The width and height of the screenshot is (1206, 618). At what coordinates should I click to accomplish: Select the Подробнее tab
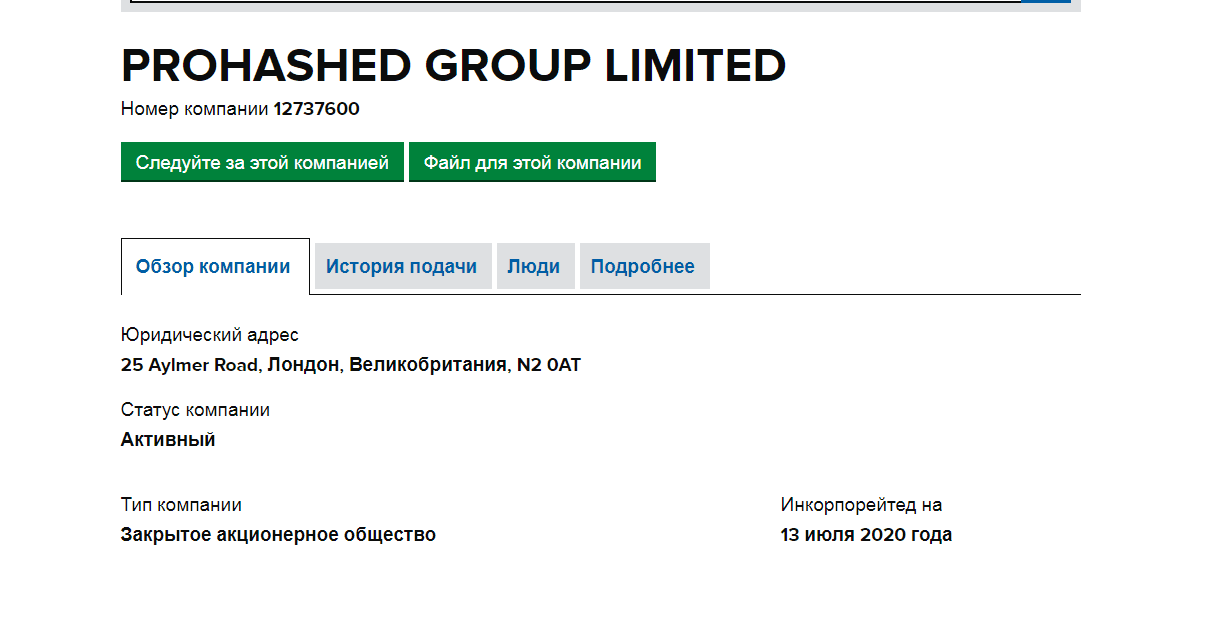pyautogui.click(x=643, y=267)
